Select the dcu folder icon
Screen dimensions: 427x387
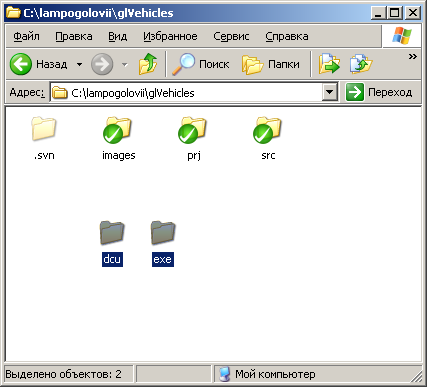(x=112, y=232)
